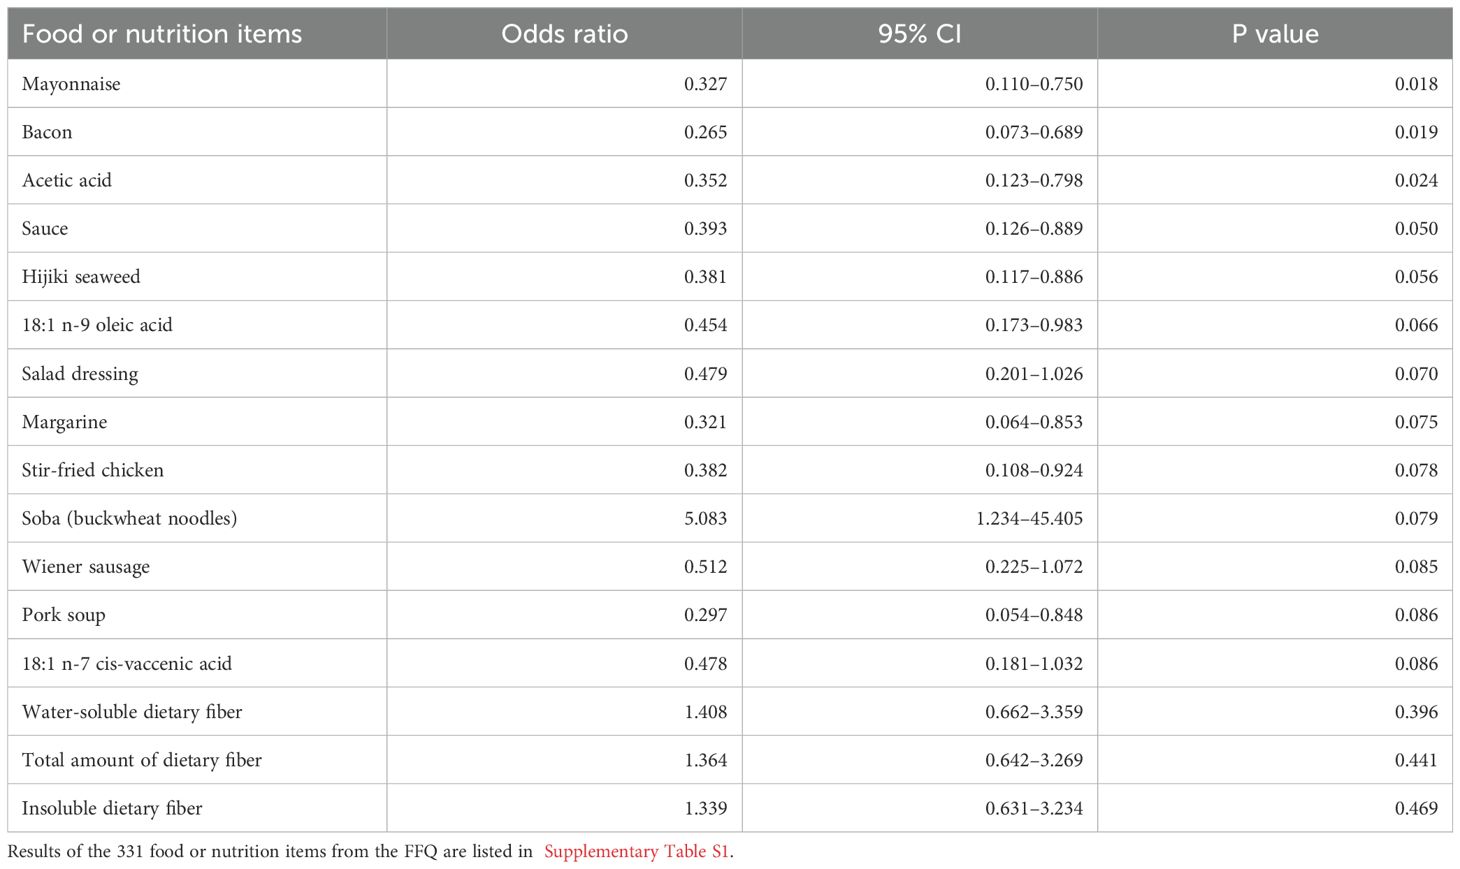Image resolution: width=1460 pixels, height=869 pixels.
Task: Click the Insoluble dietary fiber label
Action: 112,808
